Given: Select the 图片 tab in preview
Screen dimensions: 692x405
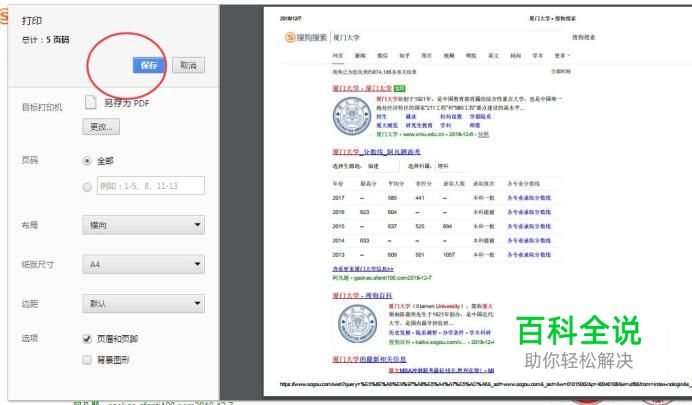Looking at the screenshot, I should (x=426, y=56).
